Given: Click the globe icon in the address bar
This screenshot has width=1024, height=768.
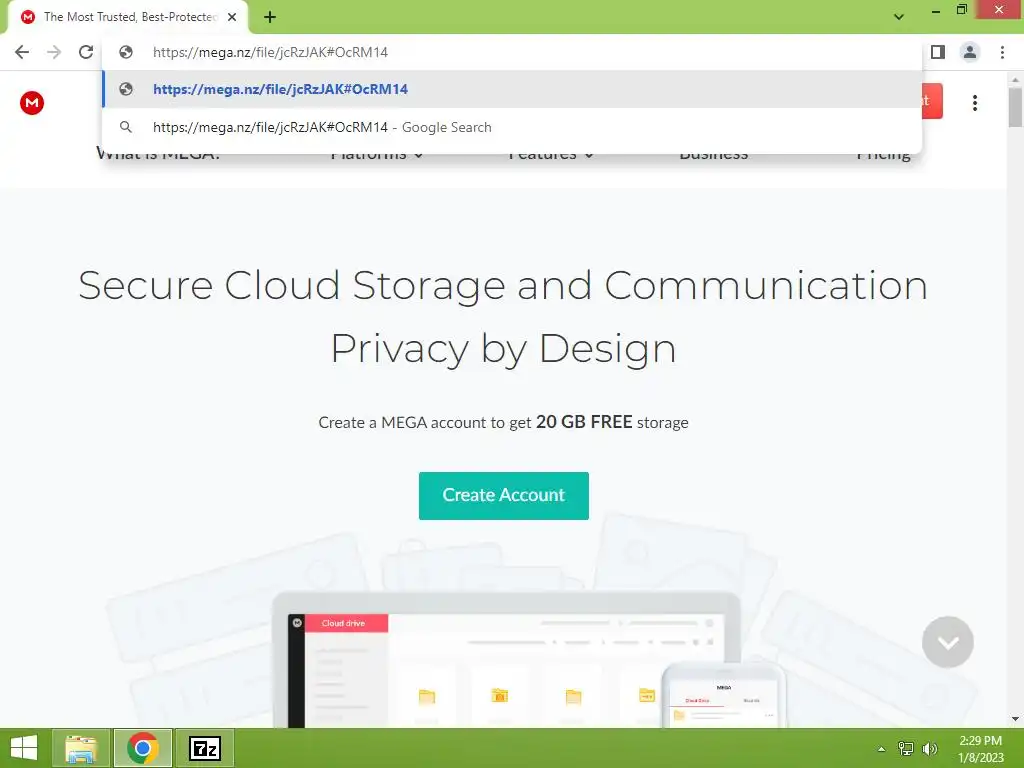Looking at the screenshot, I should pos(126,52).
